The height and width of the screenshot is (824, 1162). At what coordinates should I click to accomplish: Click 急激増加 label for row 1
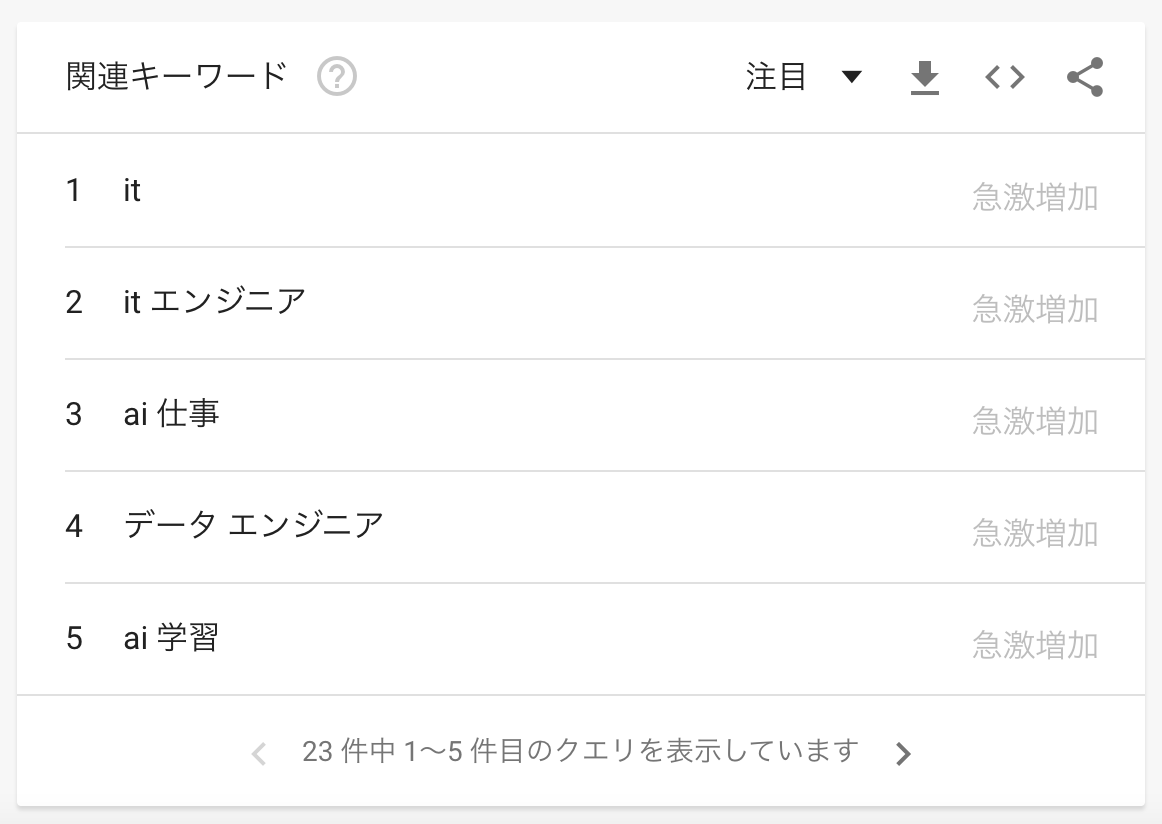tap(1035, 198)
